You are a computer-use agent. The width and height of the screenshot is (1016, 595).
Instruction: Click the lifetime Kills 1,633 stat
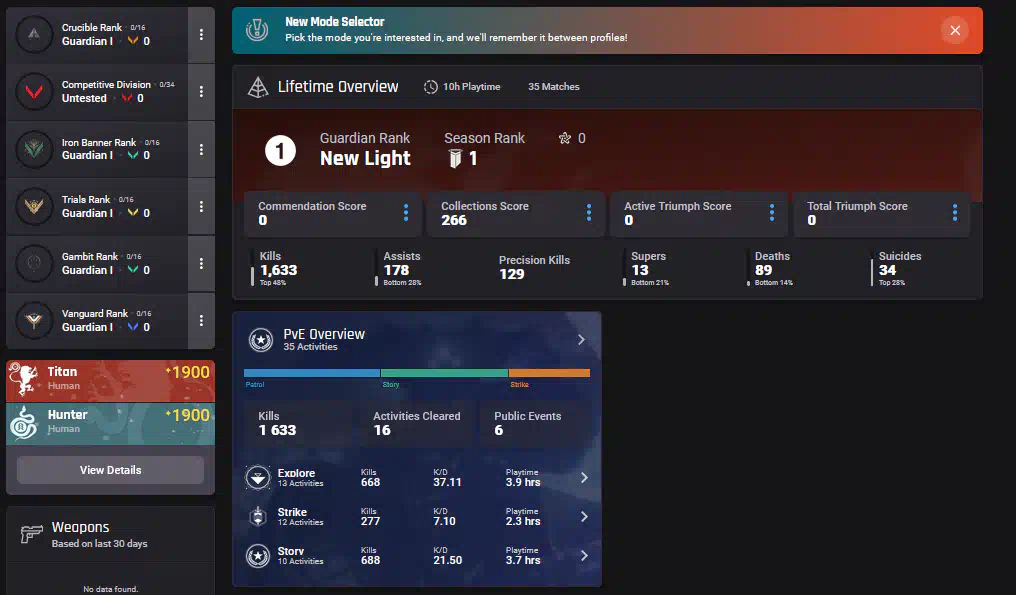point(275,268)
